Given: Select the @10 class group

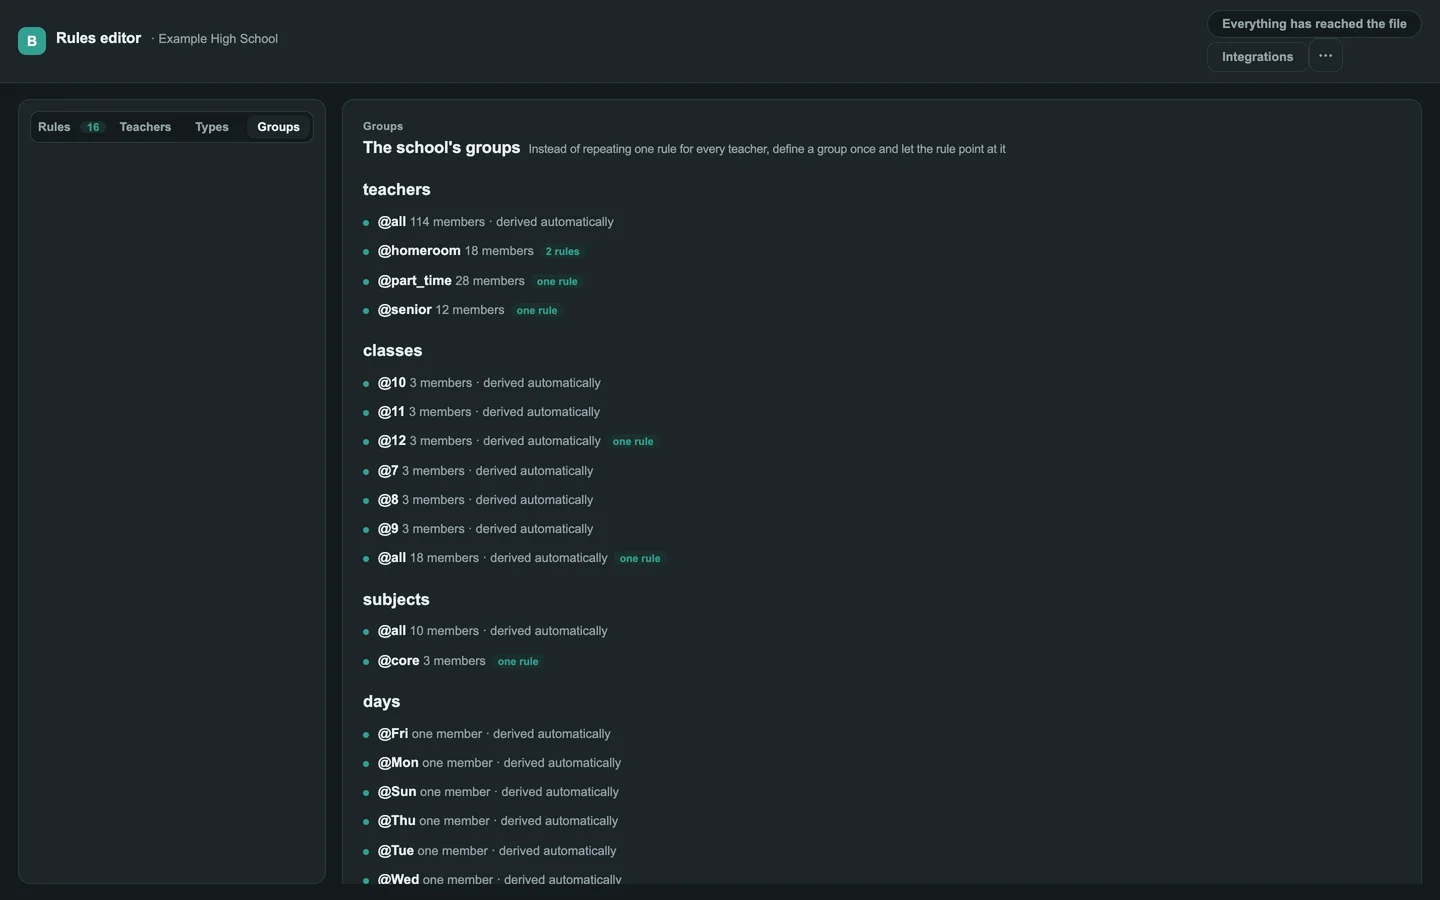Looking at the screenshot, I should click(x=392, y=383).
